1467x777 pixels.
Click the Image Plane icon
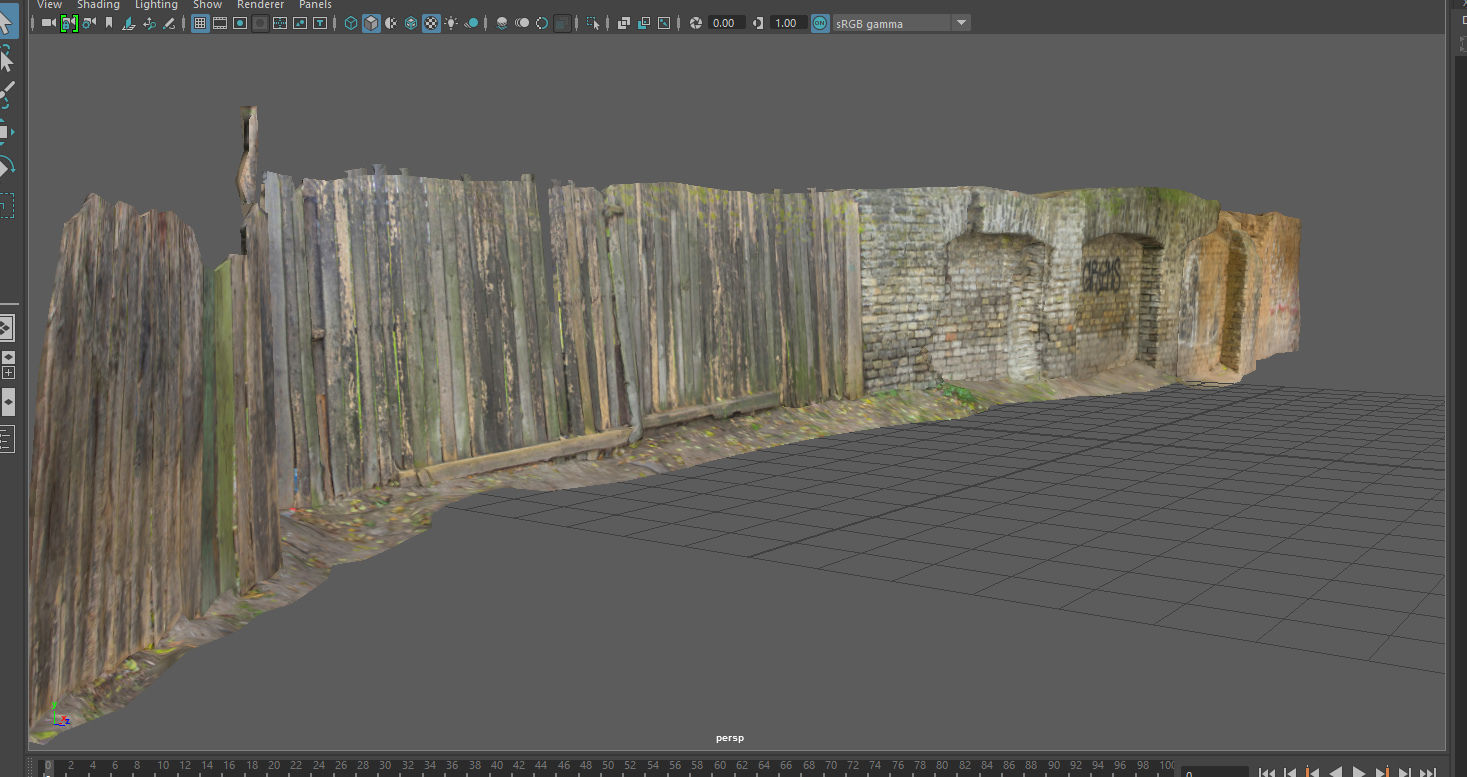click(129, 23)
